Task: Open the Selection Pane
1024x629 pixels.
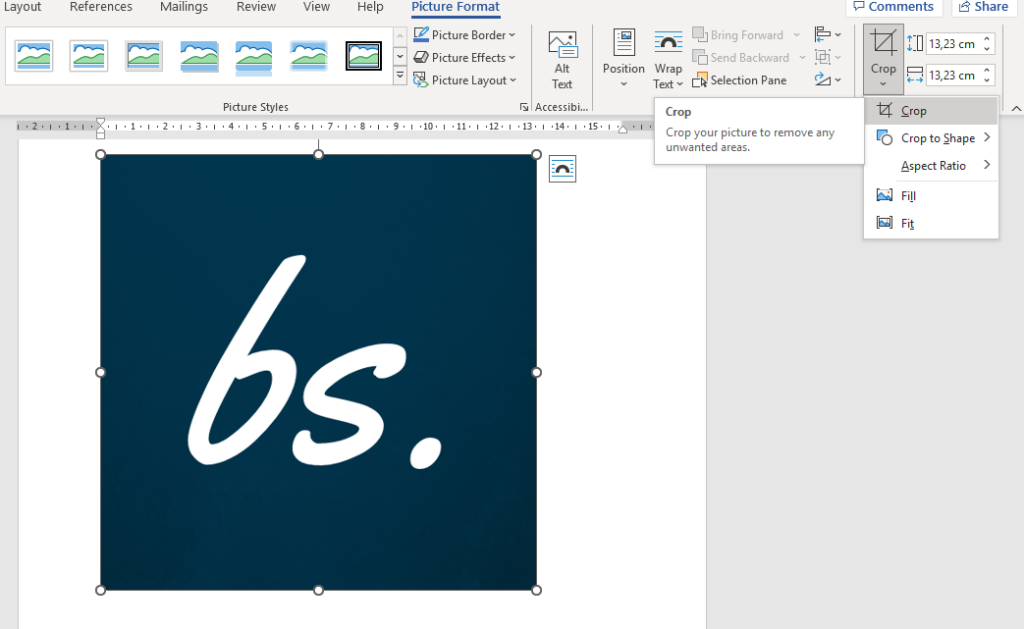Action: pos(740,80)
